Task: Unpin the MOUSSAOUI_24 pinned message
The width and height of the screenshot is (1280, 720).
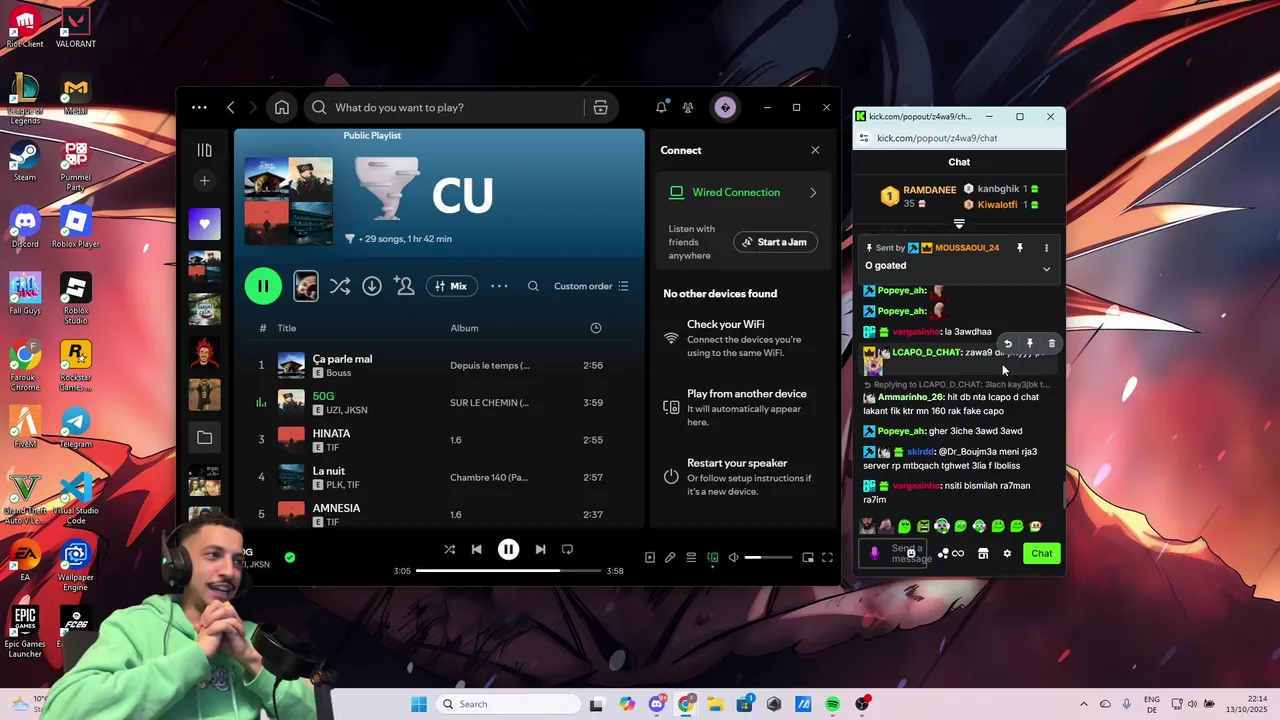Action: (x=1020, y=248)
